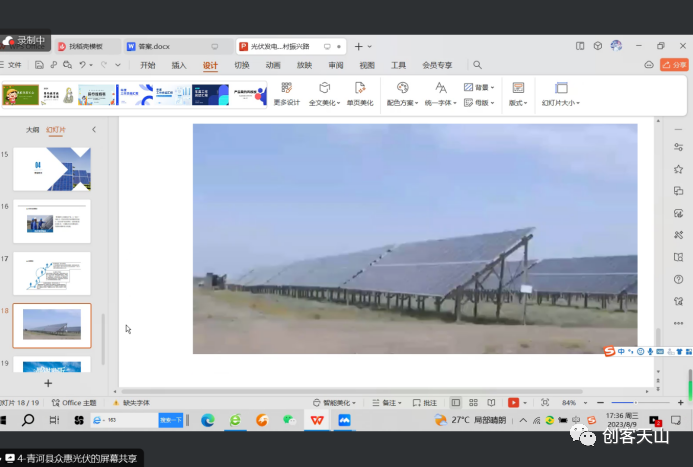
Task: Open 更多设计 more designs
Action: point(287,94)
